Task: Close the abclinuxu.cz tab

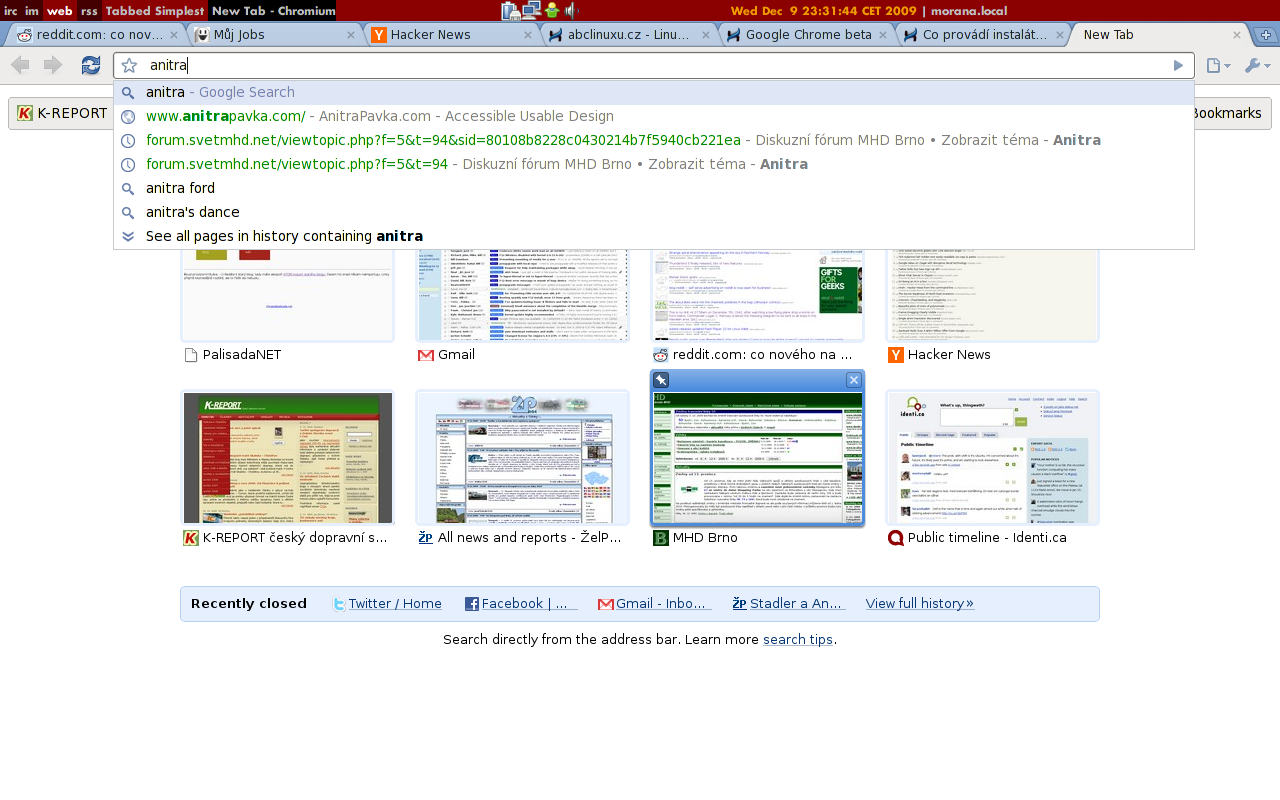Action: point(705,35)
